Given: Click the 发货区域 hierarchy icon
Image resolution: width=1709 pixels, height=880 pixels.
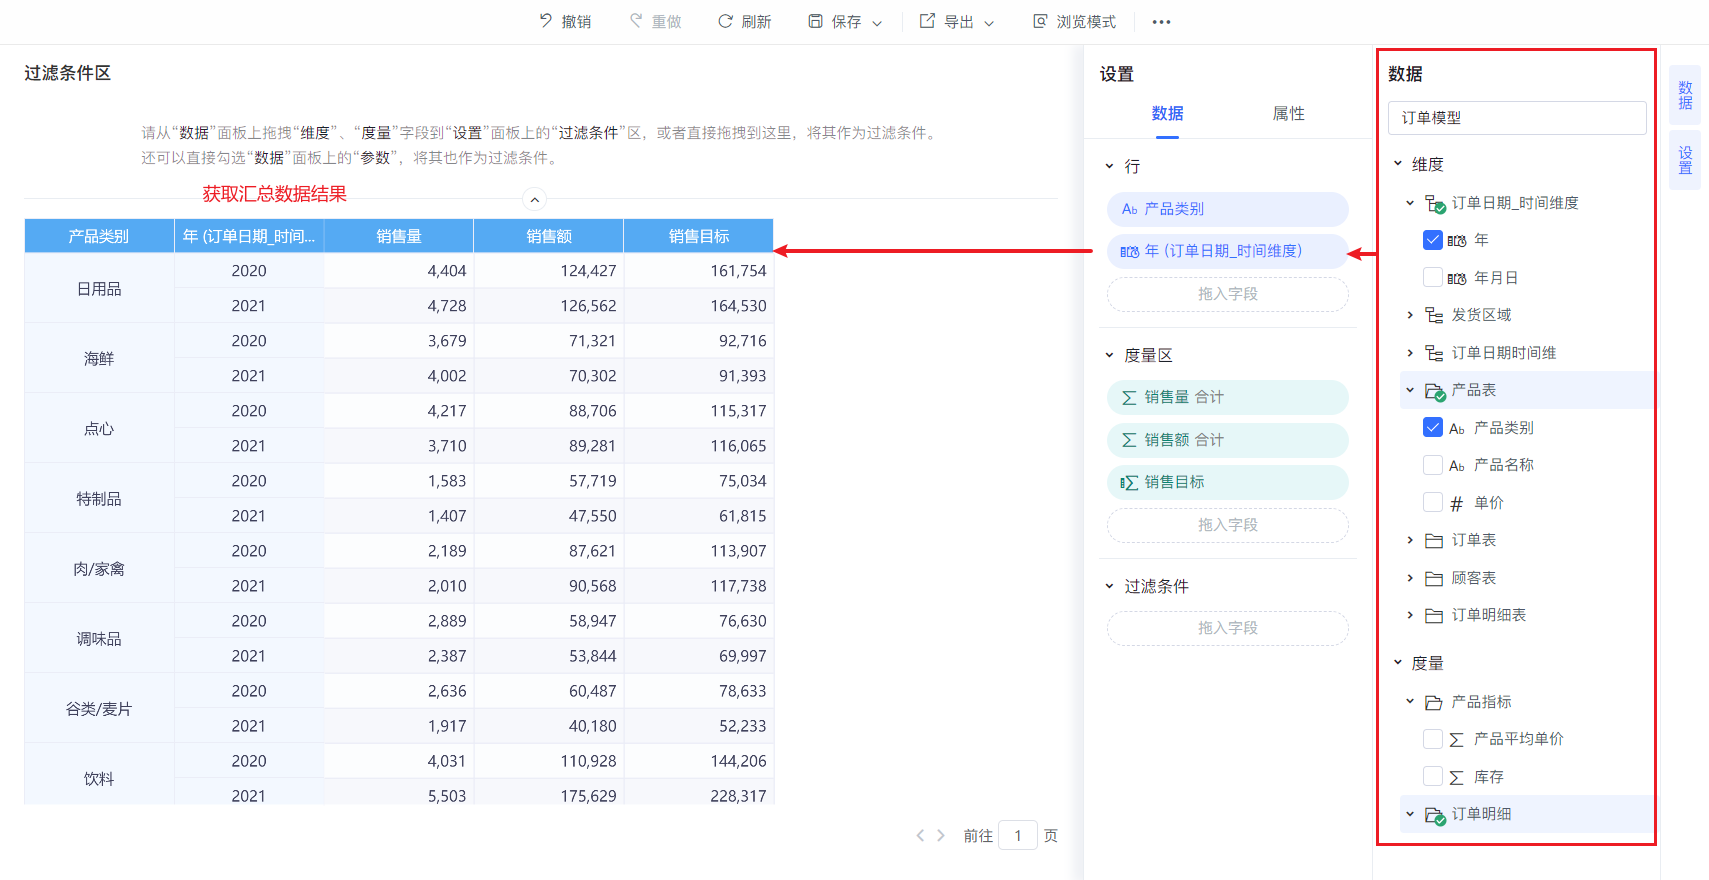Looking at the screenshot, I should coord(1434,315).
